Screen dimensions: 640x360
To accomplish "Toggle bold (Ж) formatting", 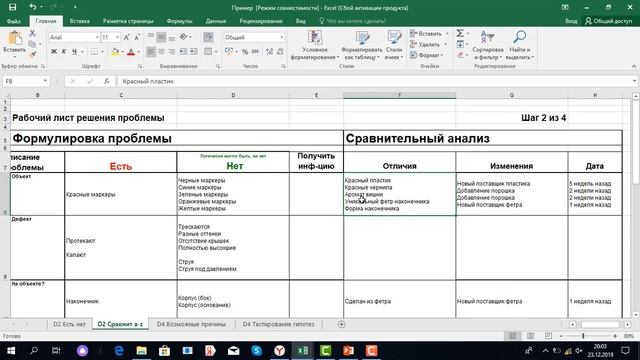I will (x=53, y=52).
